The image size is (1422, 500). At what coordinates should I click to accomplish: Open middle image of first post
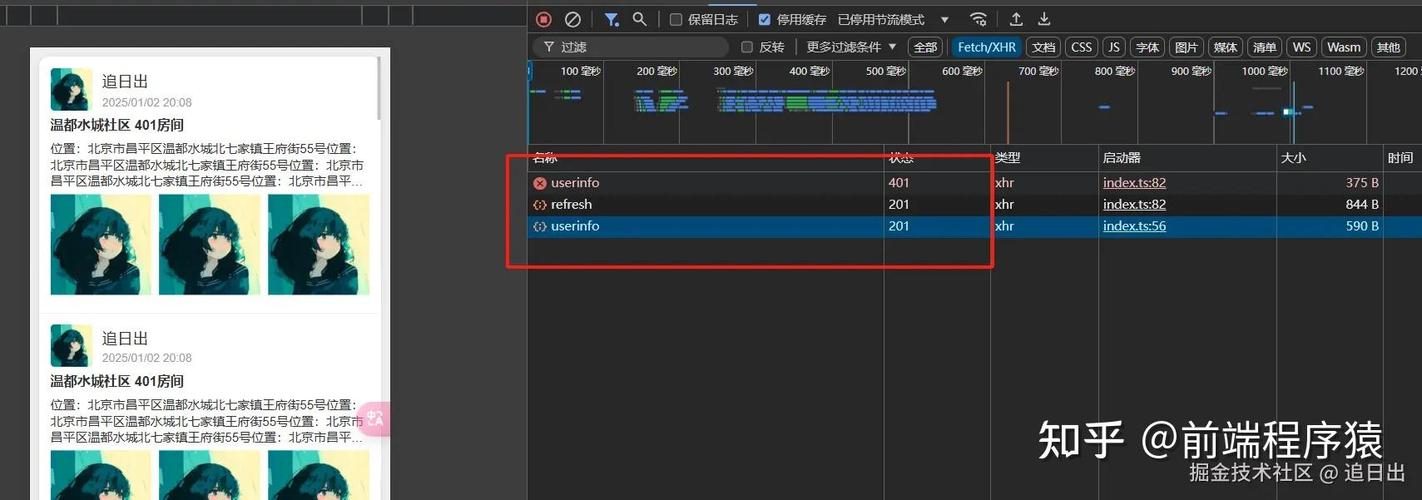pos(210,244)
